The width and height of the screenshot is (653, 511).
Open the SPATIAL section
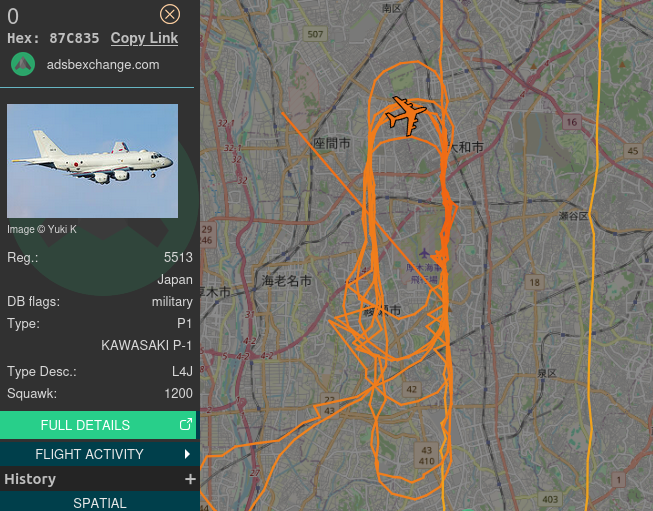98,501
